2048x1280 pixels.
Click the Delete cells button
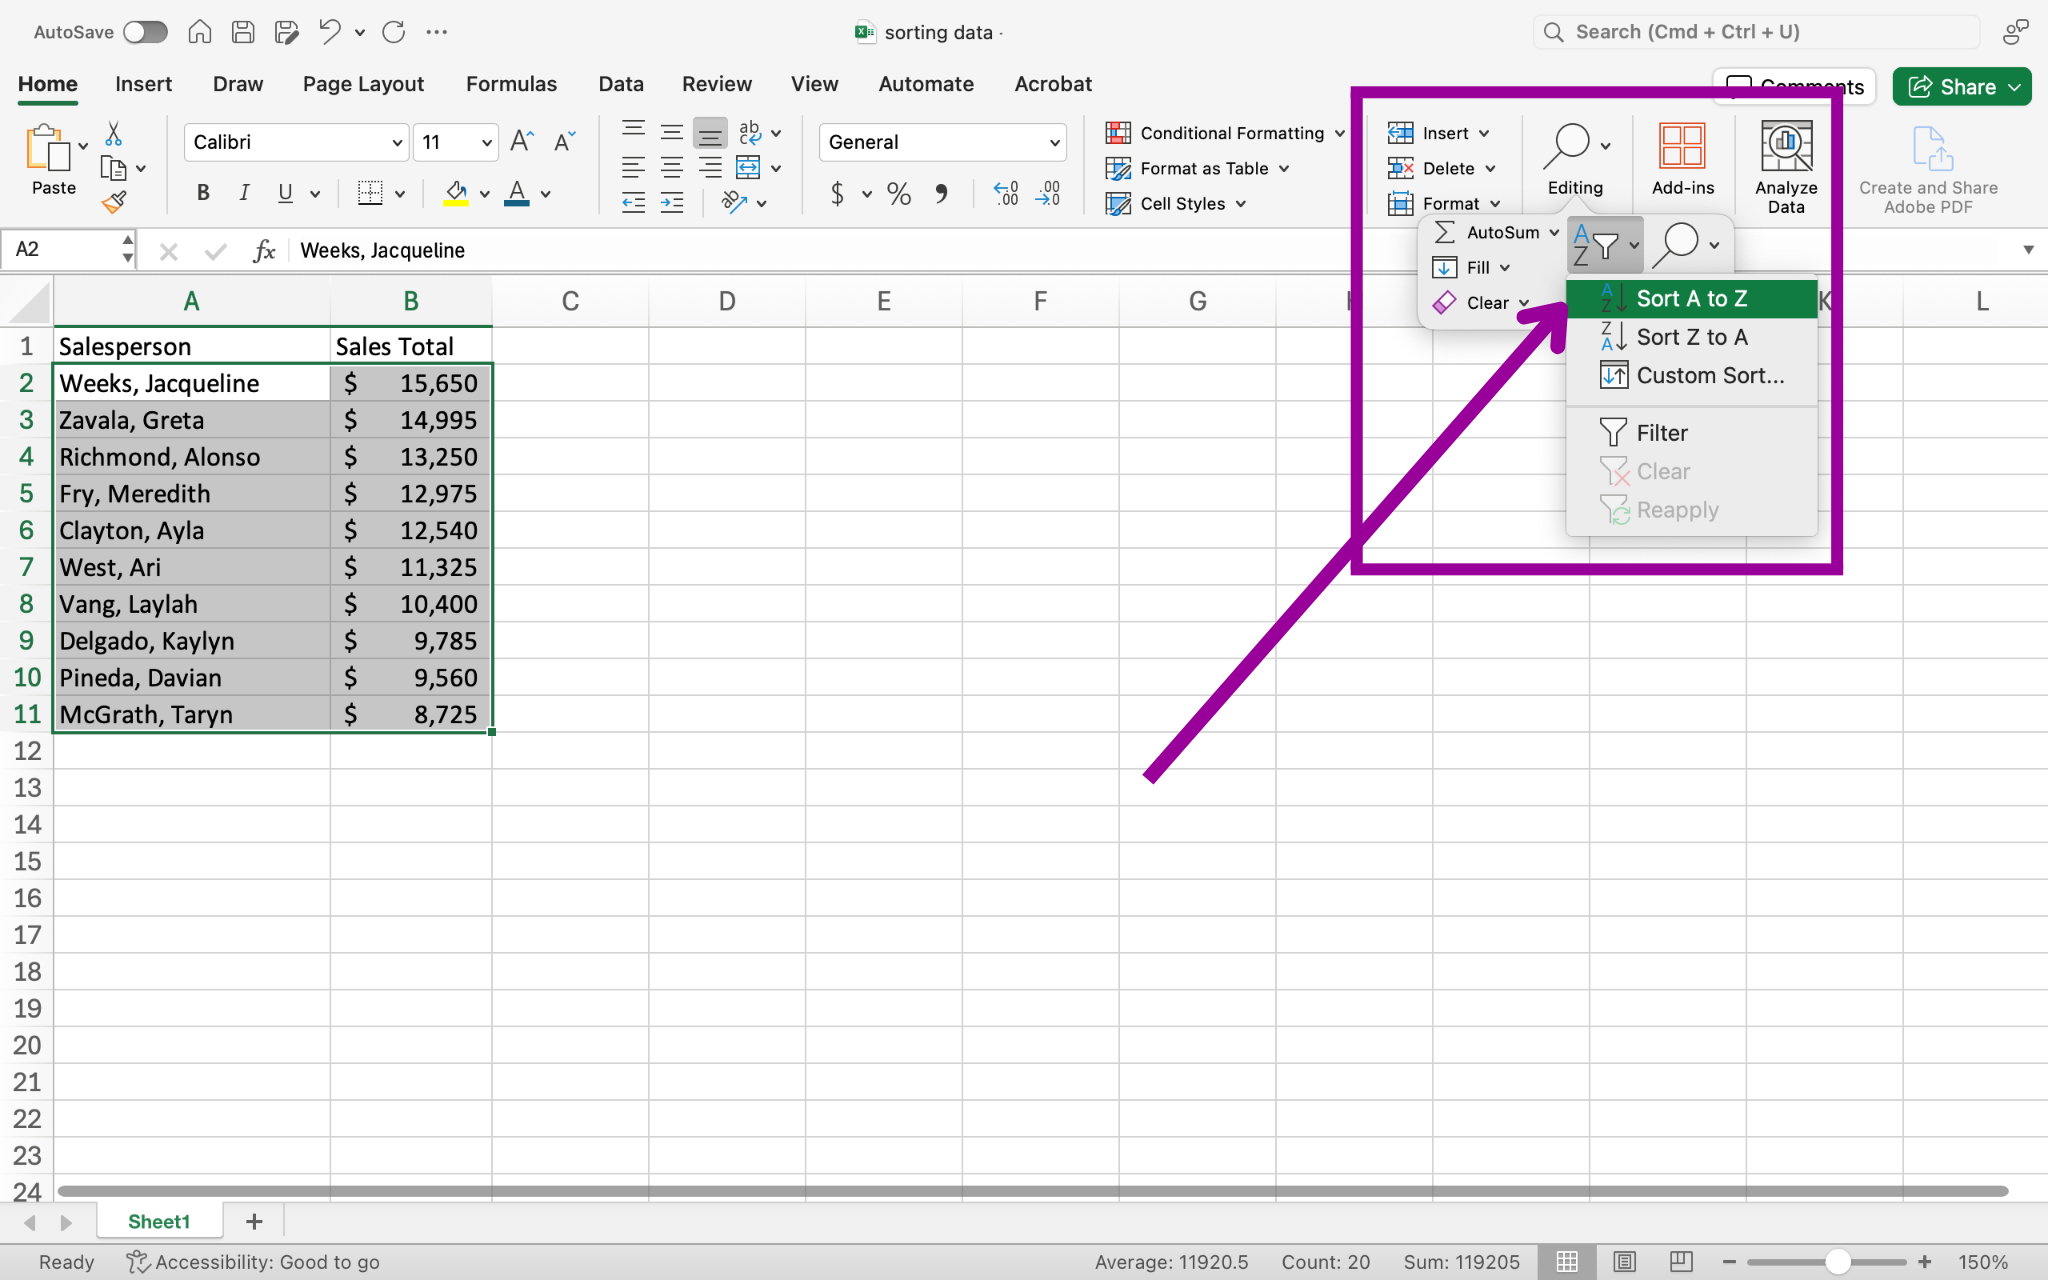point(1441,168)
